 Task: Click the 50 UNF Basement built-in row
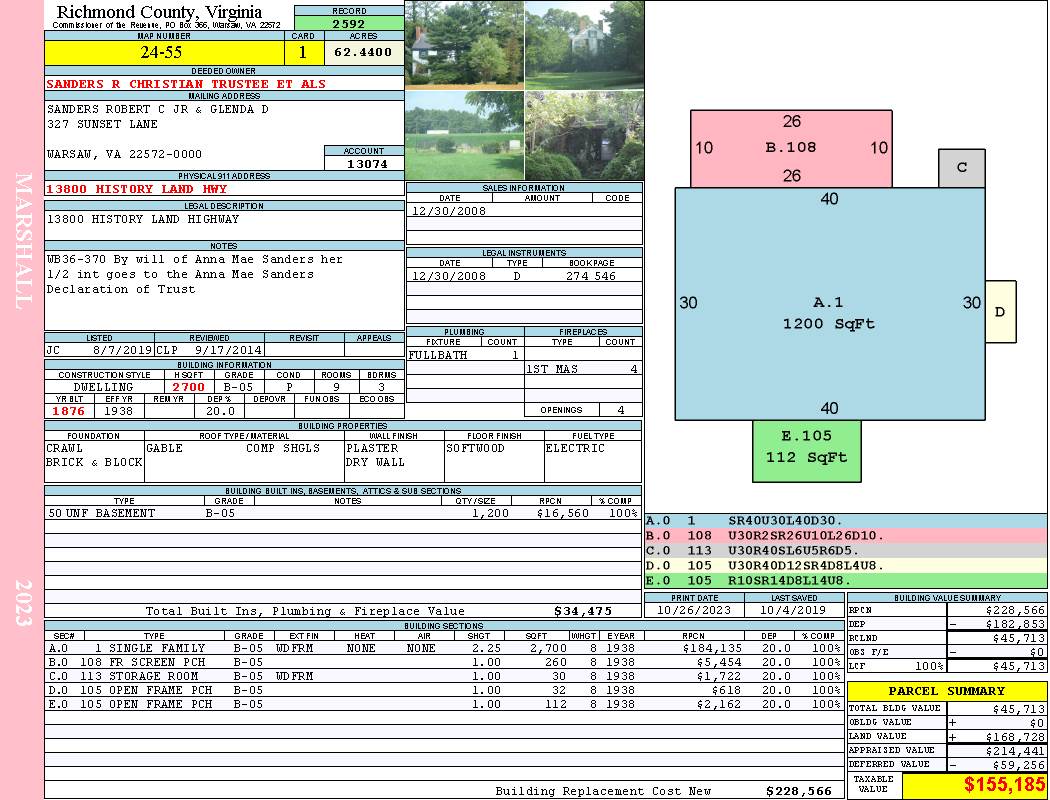343,513
